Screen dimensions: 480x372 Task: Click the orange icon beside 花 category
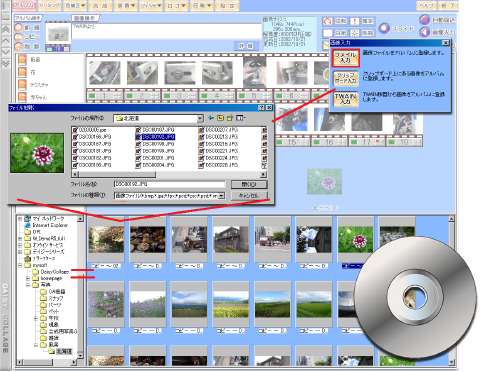coord(22,72)
